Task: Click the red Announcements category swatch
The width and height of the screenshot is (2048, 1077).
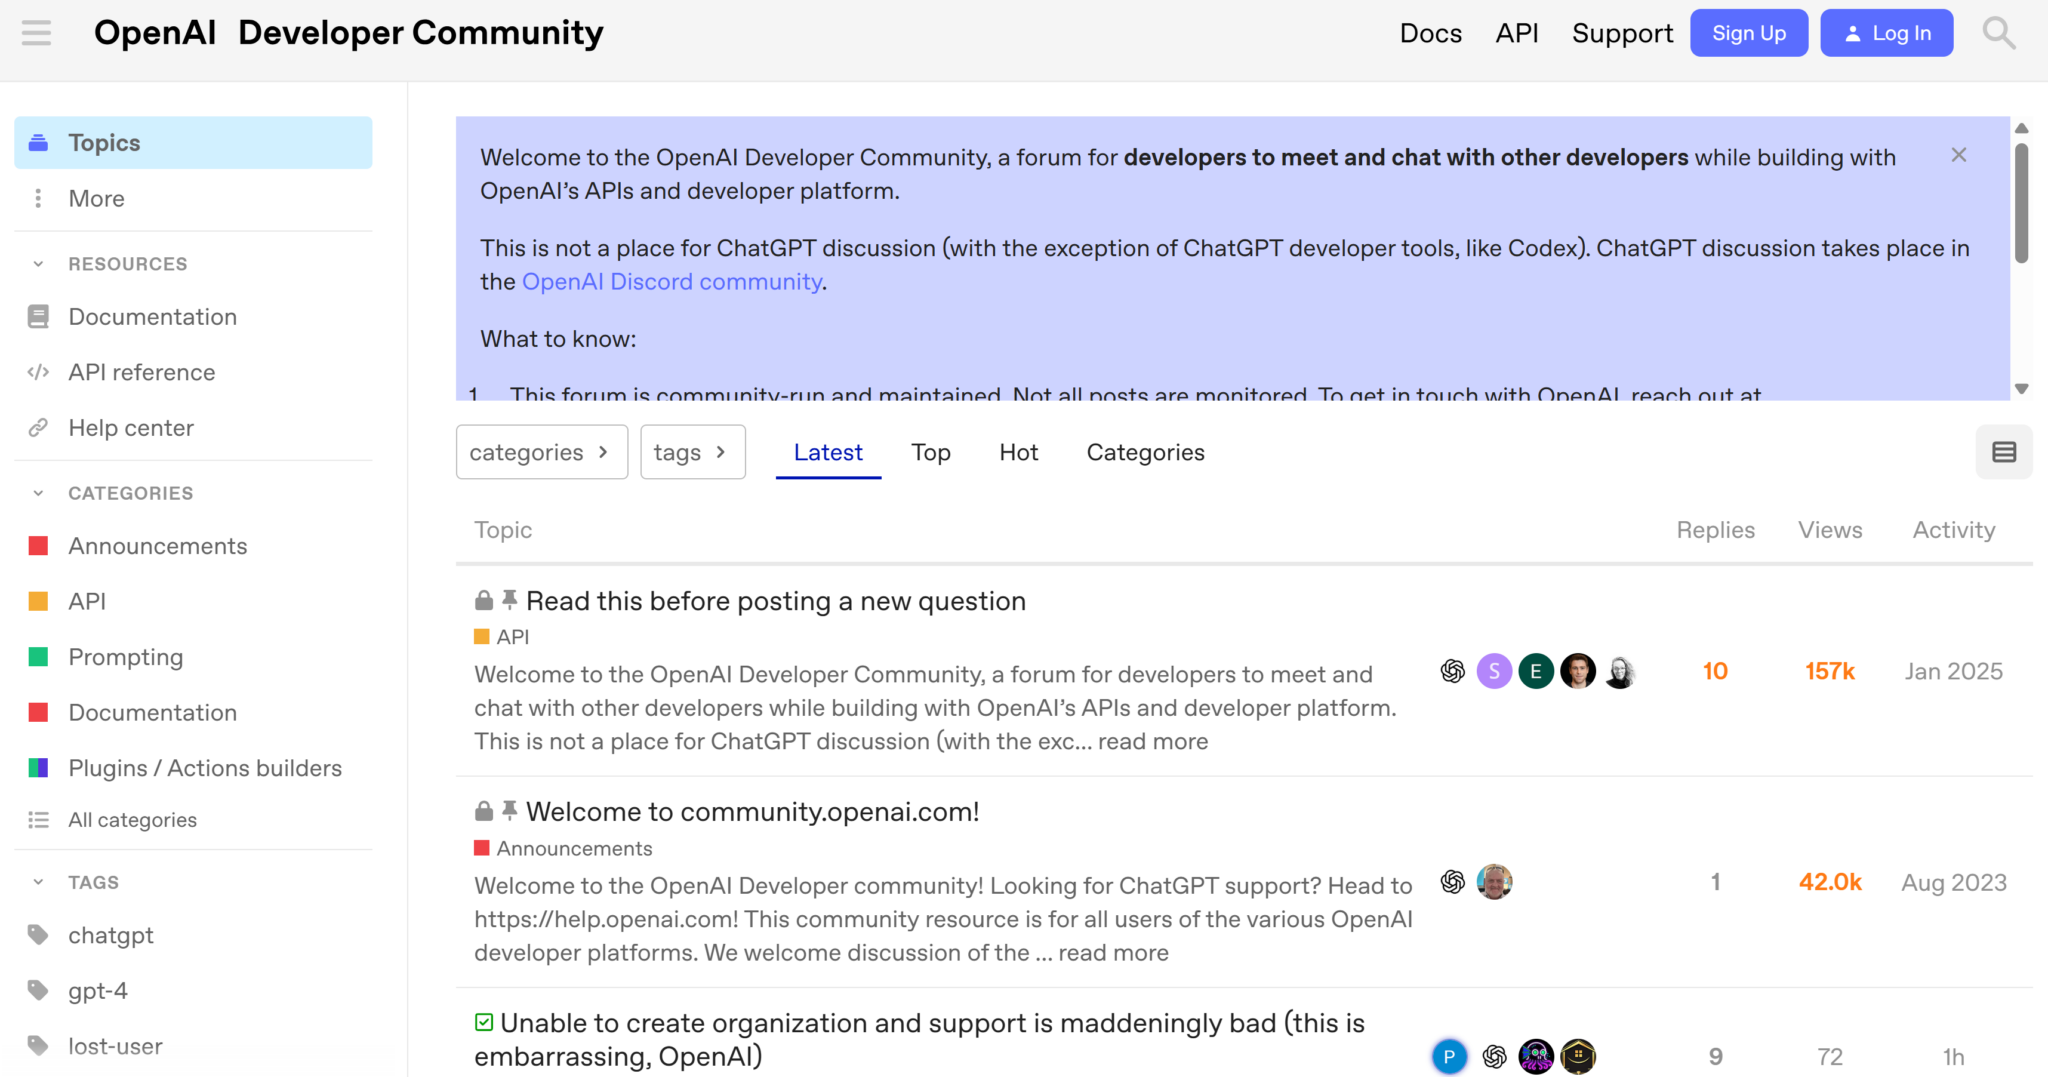Action: click(38, 546)
